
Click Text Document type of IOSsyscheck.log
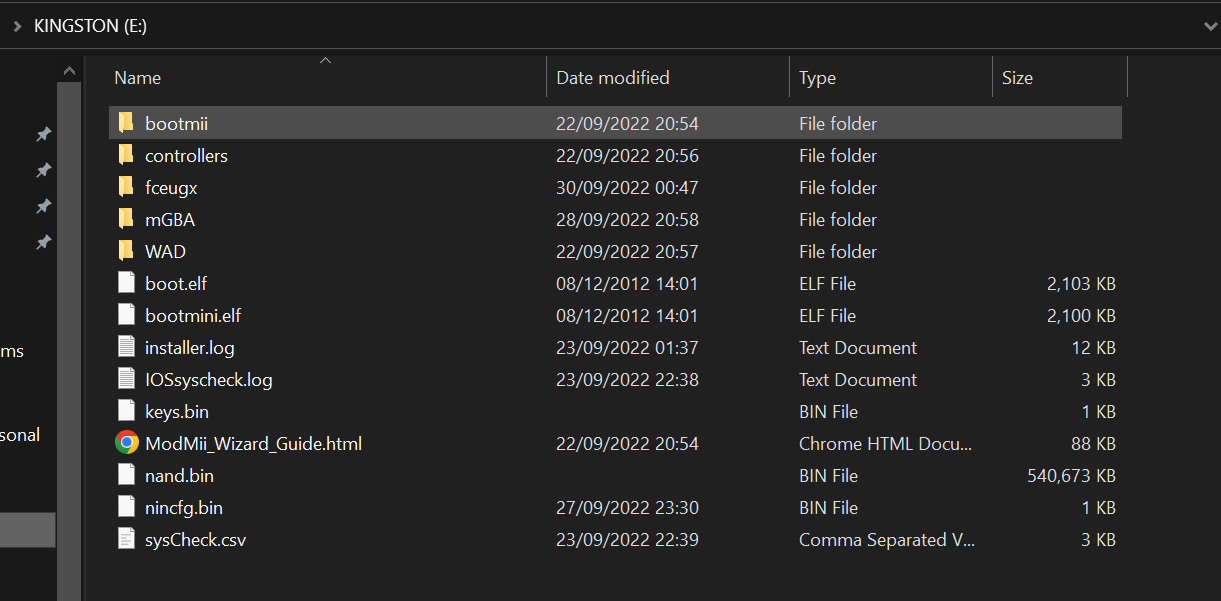pyautogui.click(x=858, y=380)
